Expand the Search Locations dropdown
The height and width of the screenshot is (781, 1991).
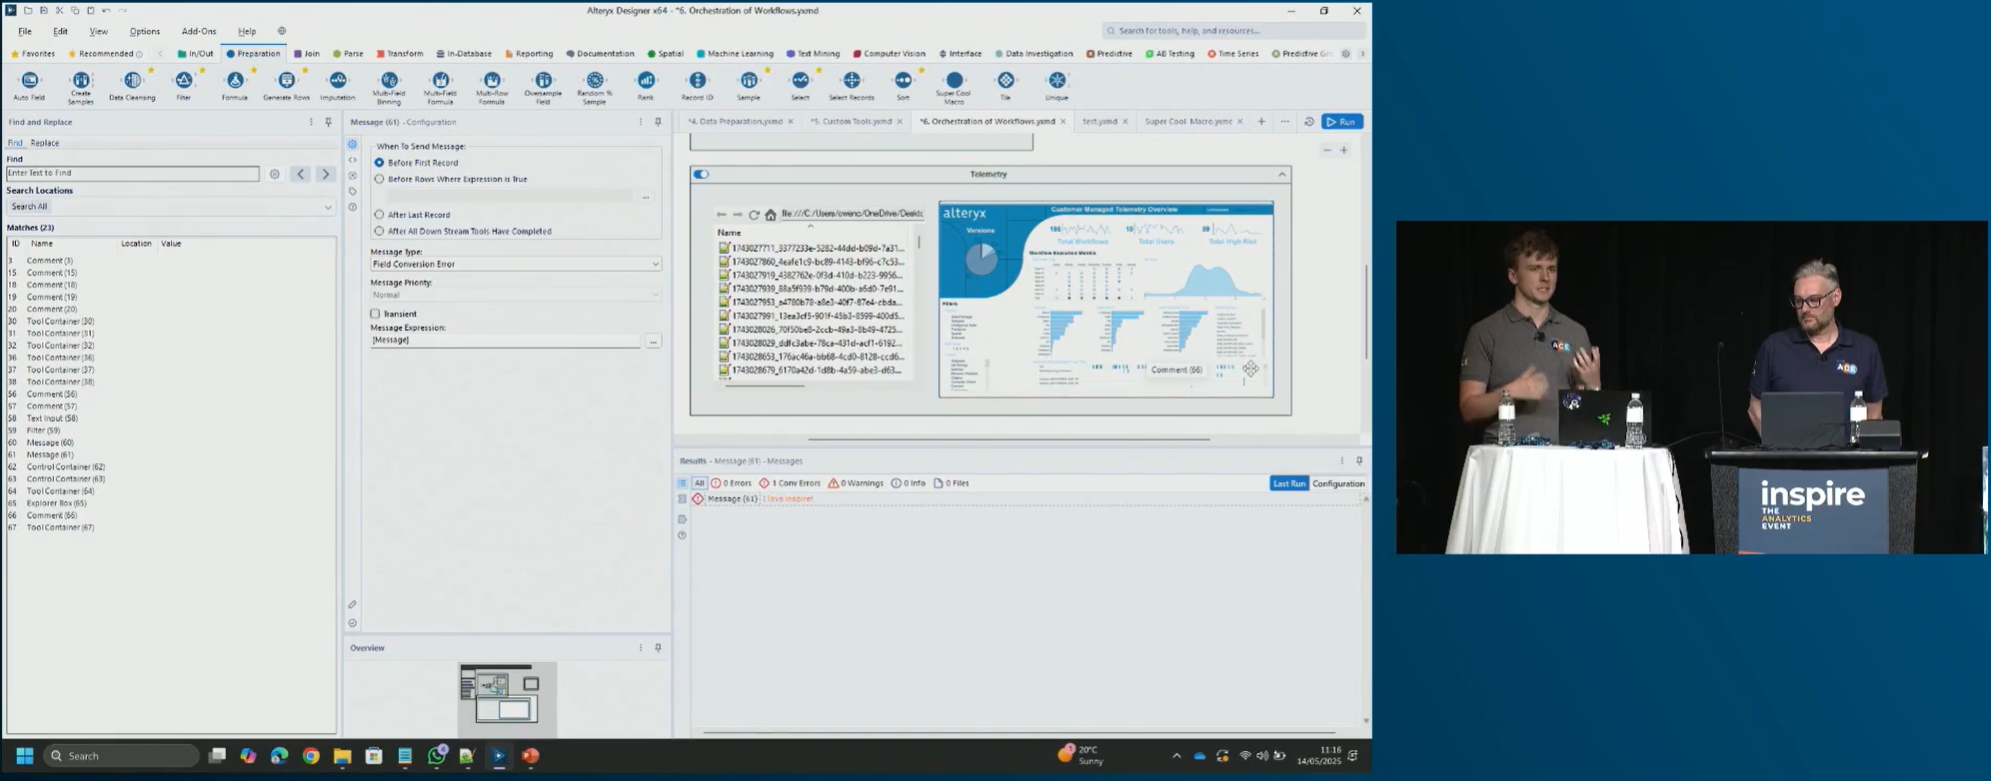(x=170, y=207)
